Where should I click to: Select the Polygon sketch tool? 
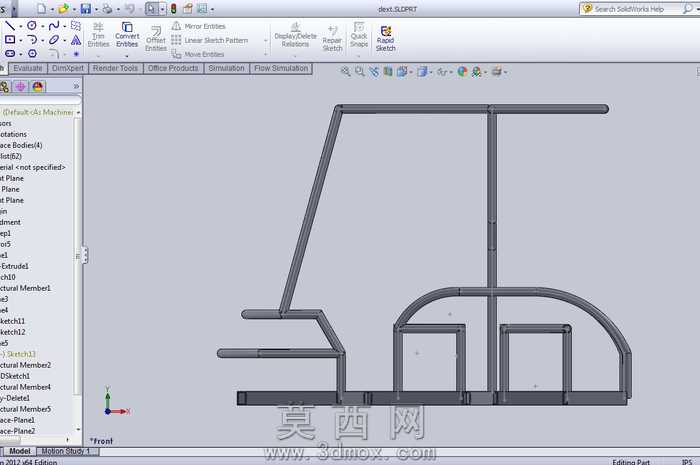[x=32, y=54]
